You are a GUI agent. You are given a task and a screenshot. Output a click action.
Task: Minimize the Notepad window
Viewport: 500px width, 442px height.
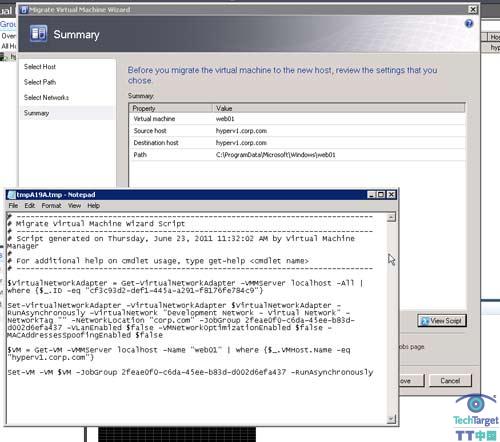(372, 195)
